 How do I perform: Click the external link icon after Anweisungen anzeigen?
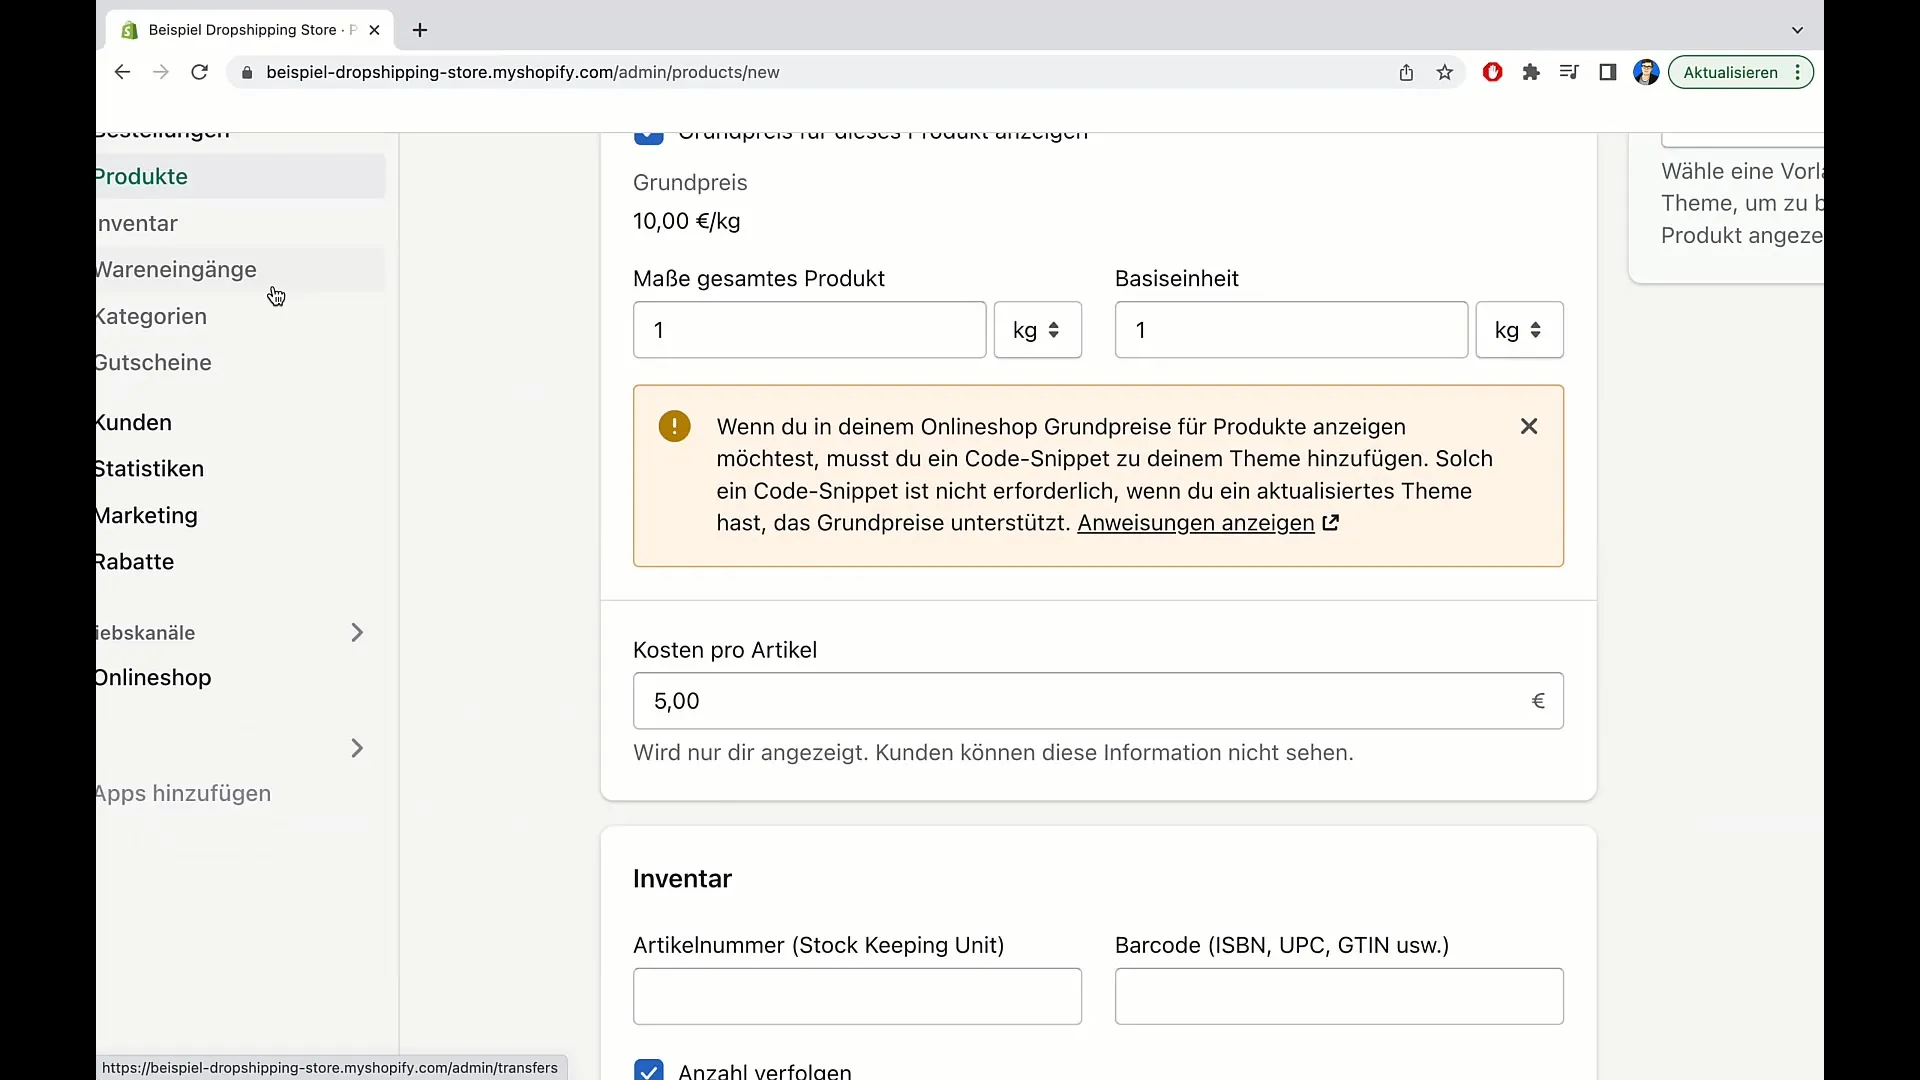(x=1331, y=523)
